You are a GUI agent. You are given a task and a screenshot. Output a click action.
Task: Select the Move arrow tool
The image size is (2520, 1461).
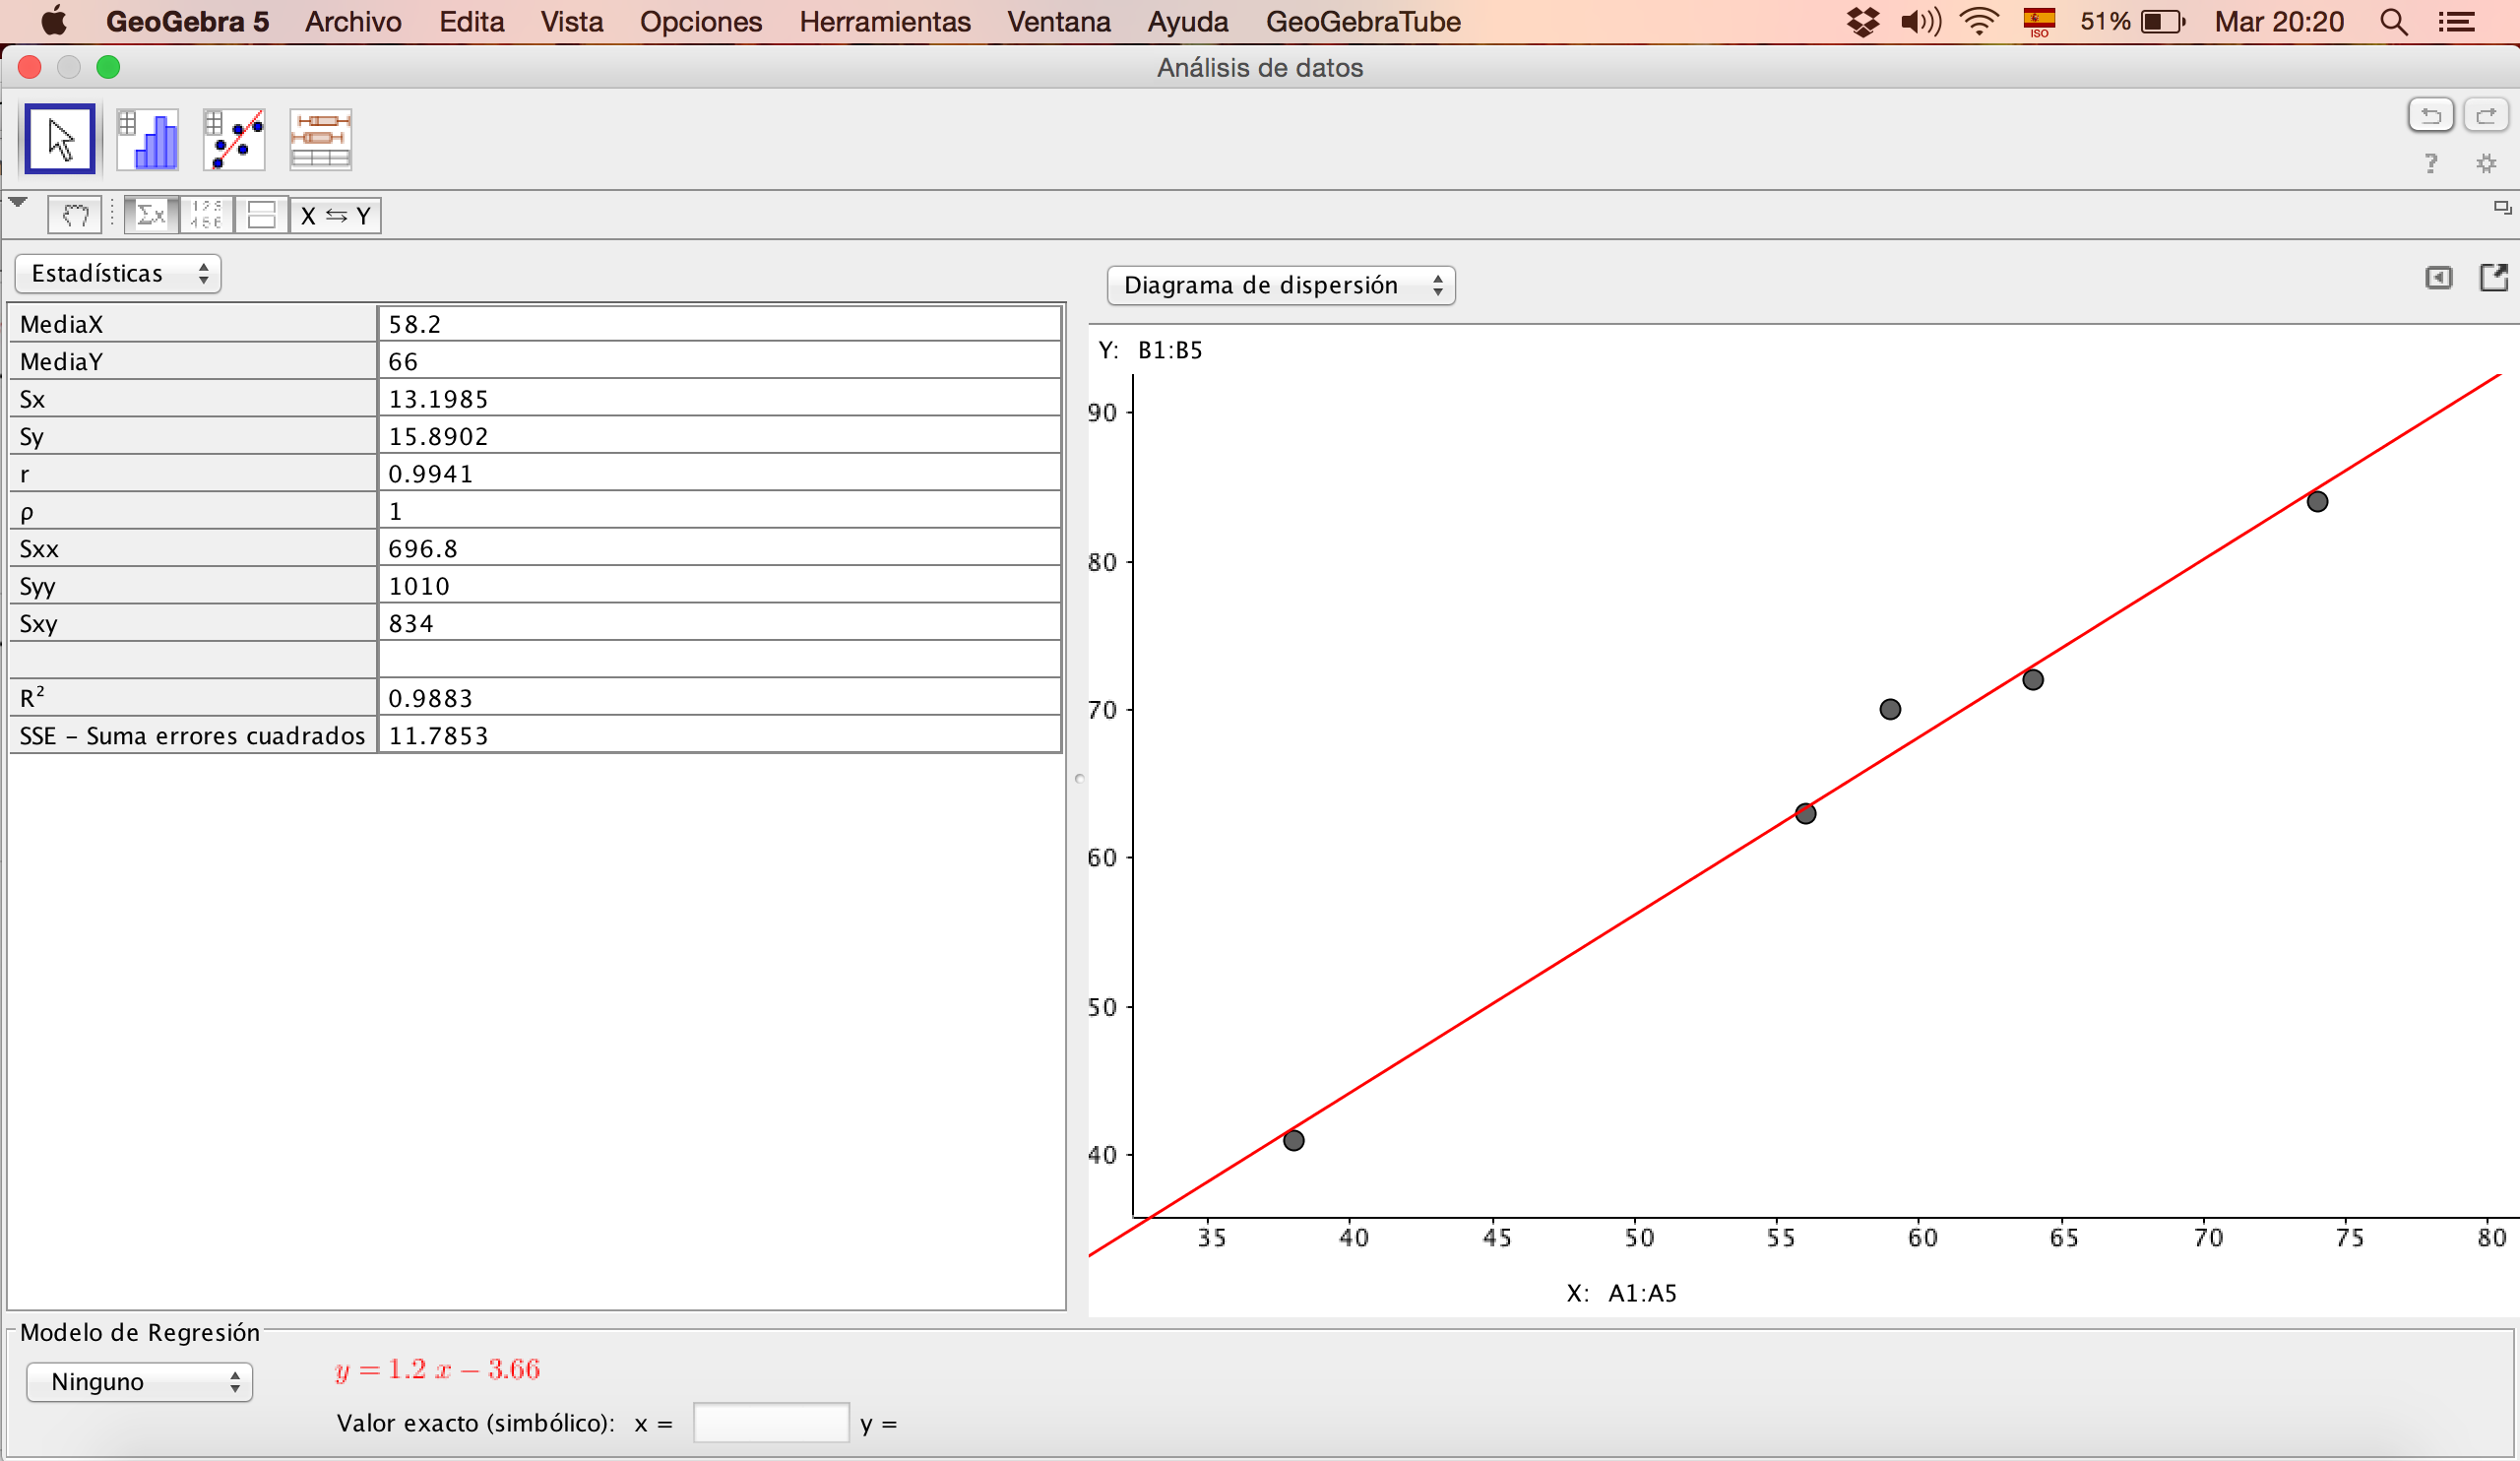pyautogui.click(x=60, y=139)
